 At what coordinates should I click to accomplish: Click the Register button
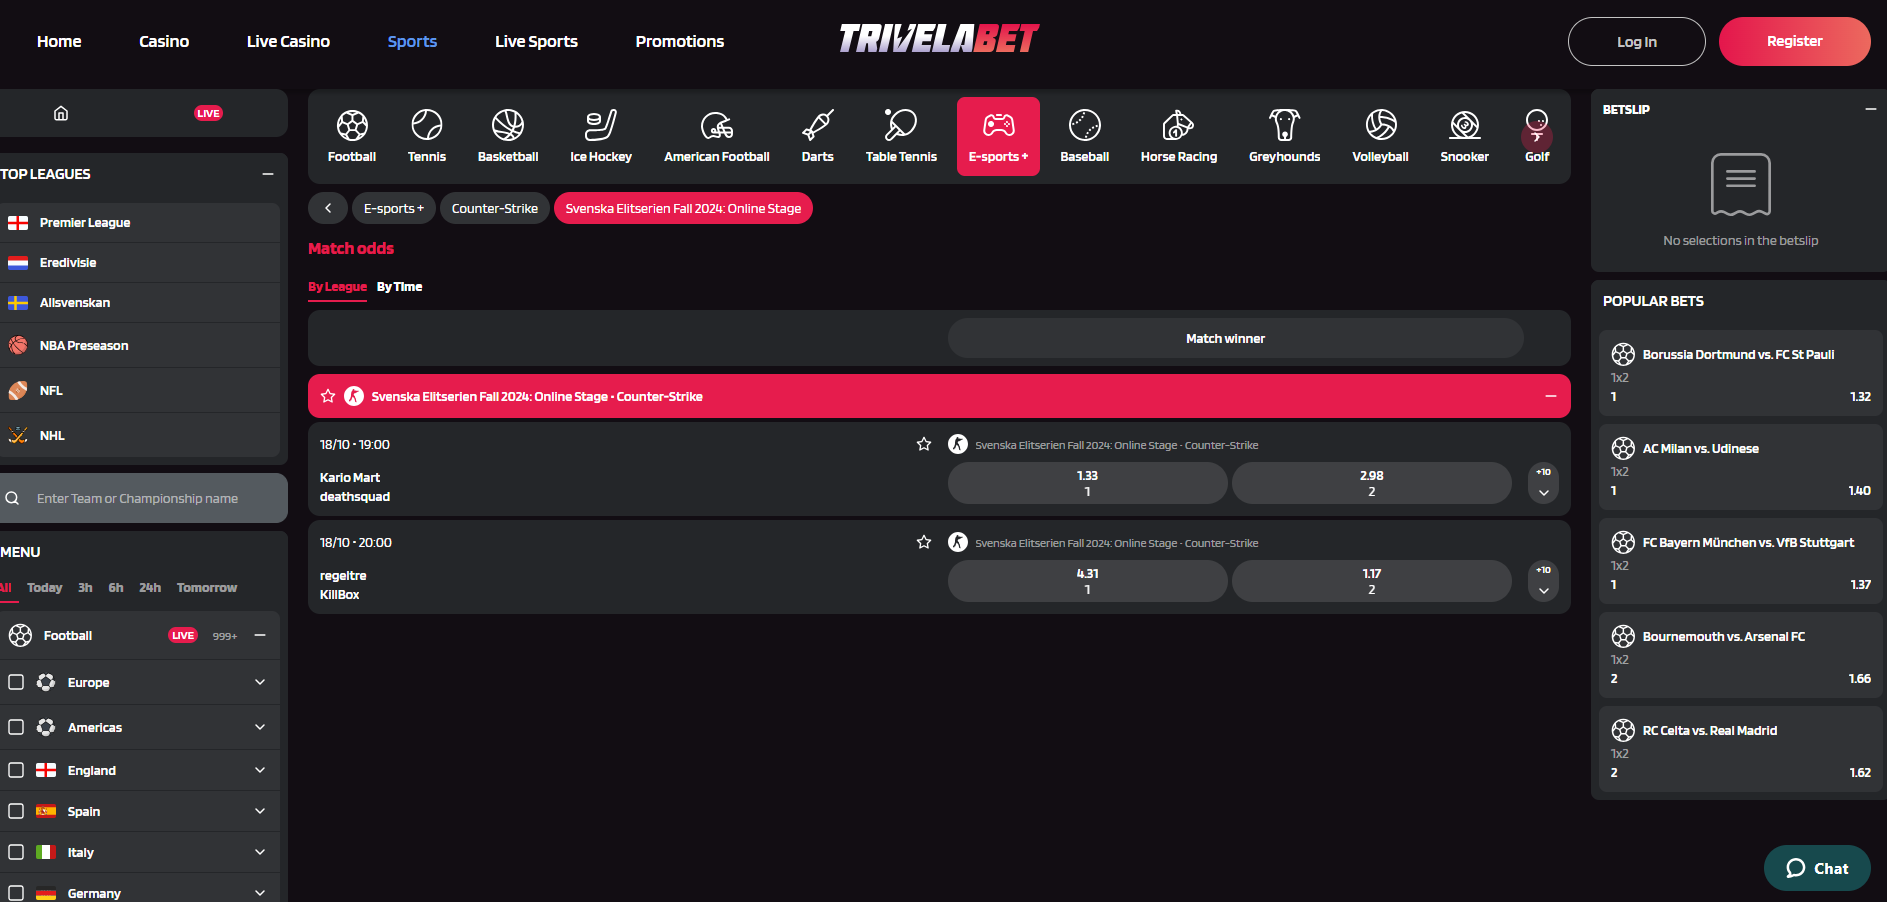[x=1795, y=41]
